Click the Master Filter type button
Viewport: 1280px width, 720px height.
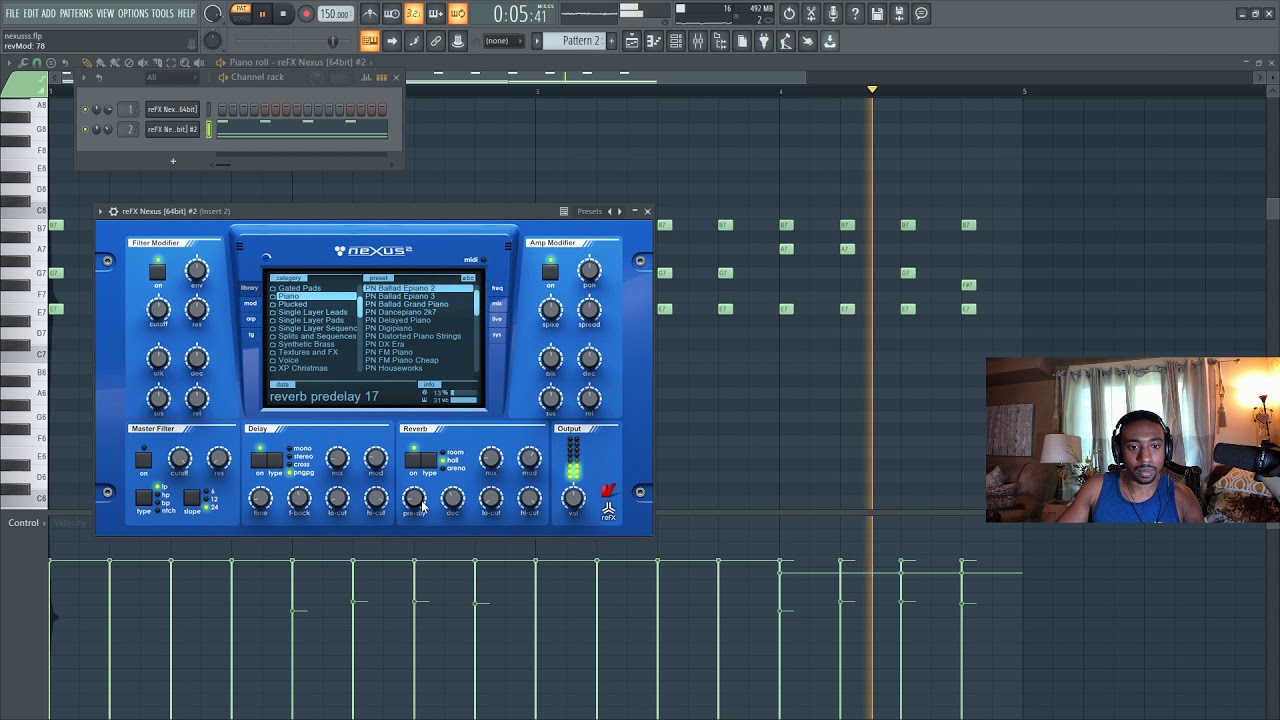pyautogui.click(x=143, y=498)
